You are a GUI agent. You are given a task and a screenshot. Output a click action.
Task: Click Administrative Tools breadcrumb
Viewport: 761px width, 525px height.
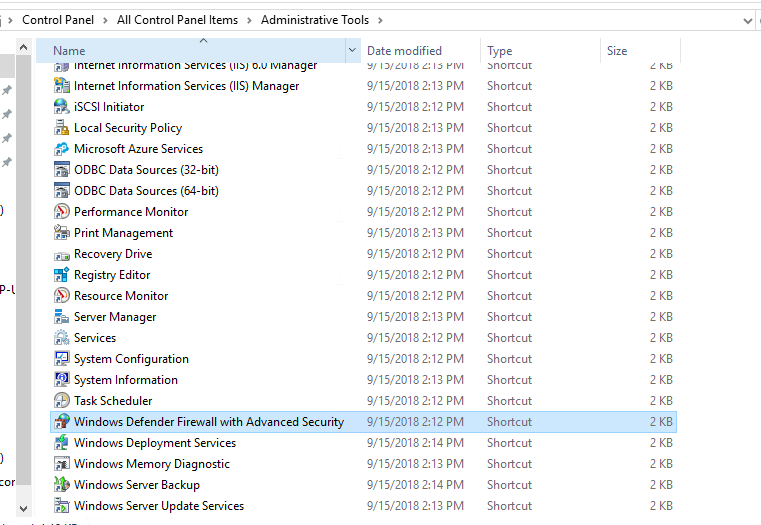[315, 20]
